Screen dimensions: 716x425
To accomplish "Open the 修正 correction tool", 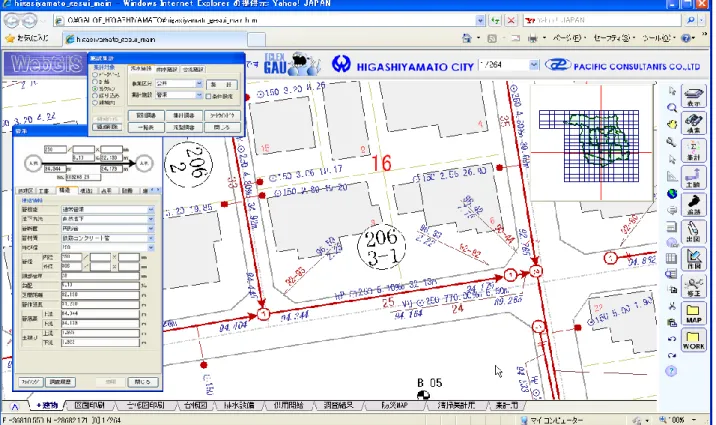I will pyautogui.click(x=693, y=286).
